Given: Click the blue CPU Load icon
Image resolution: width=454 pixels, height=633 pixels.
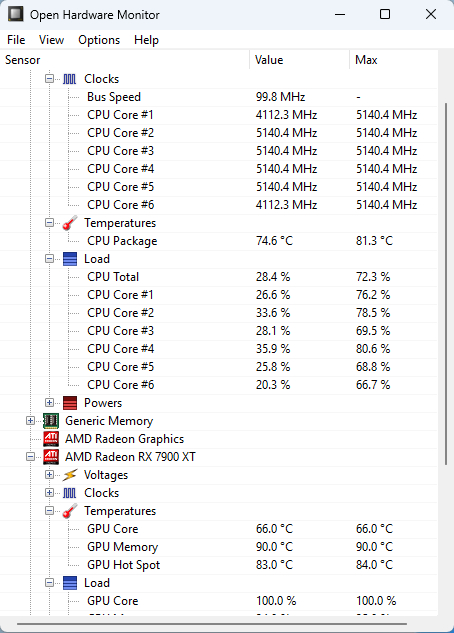Looking at the screenshot, I should pos(69,259).
